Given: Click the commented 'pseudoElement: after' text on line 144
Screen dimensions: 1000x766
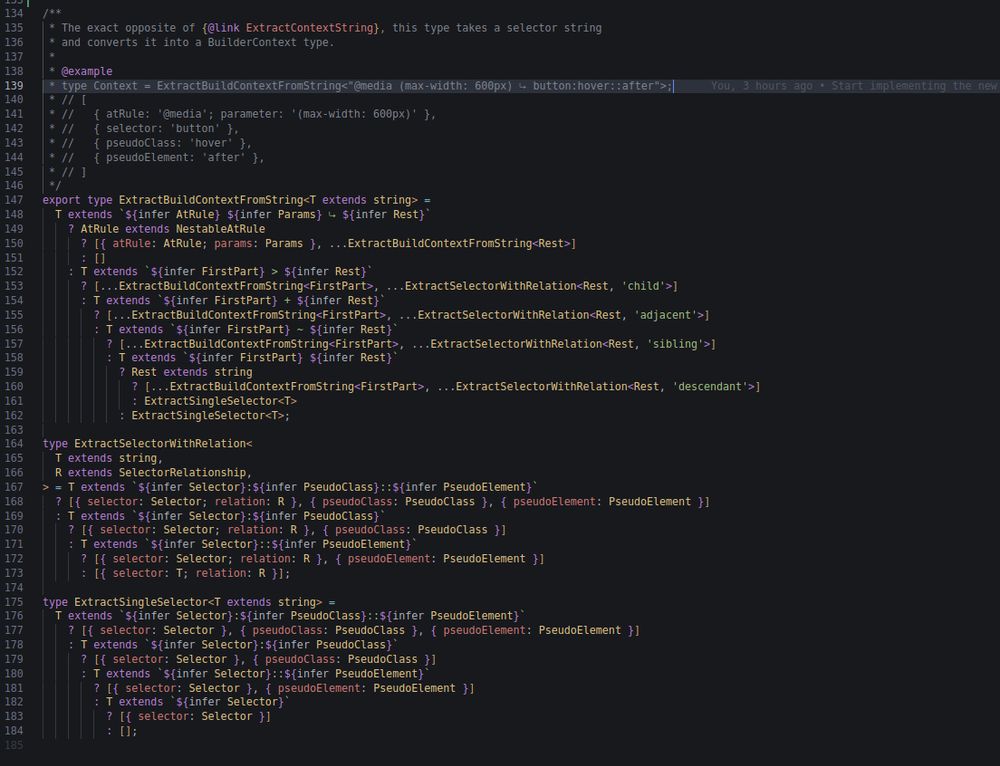Looking at the screenshot, I should [x=175, y=157].
